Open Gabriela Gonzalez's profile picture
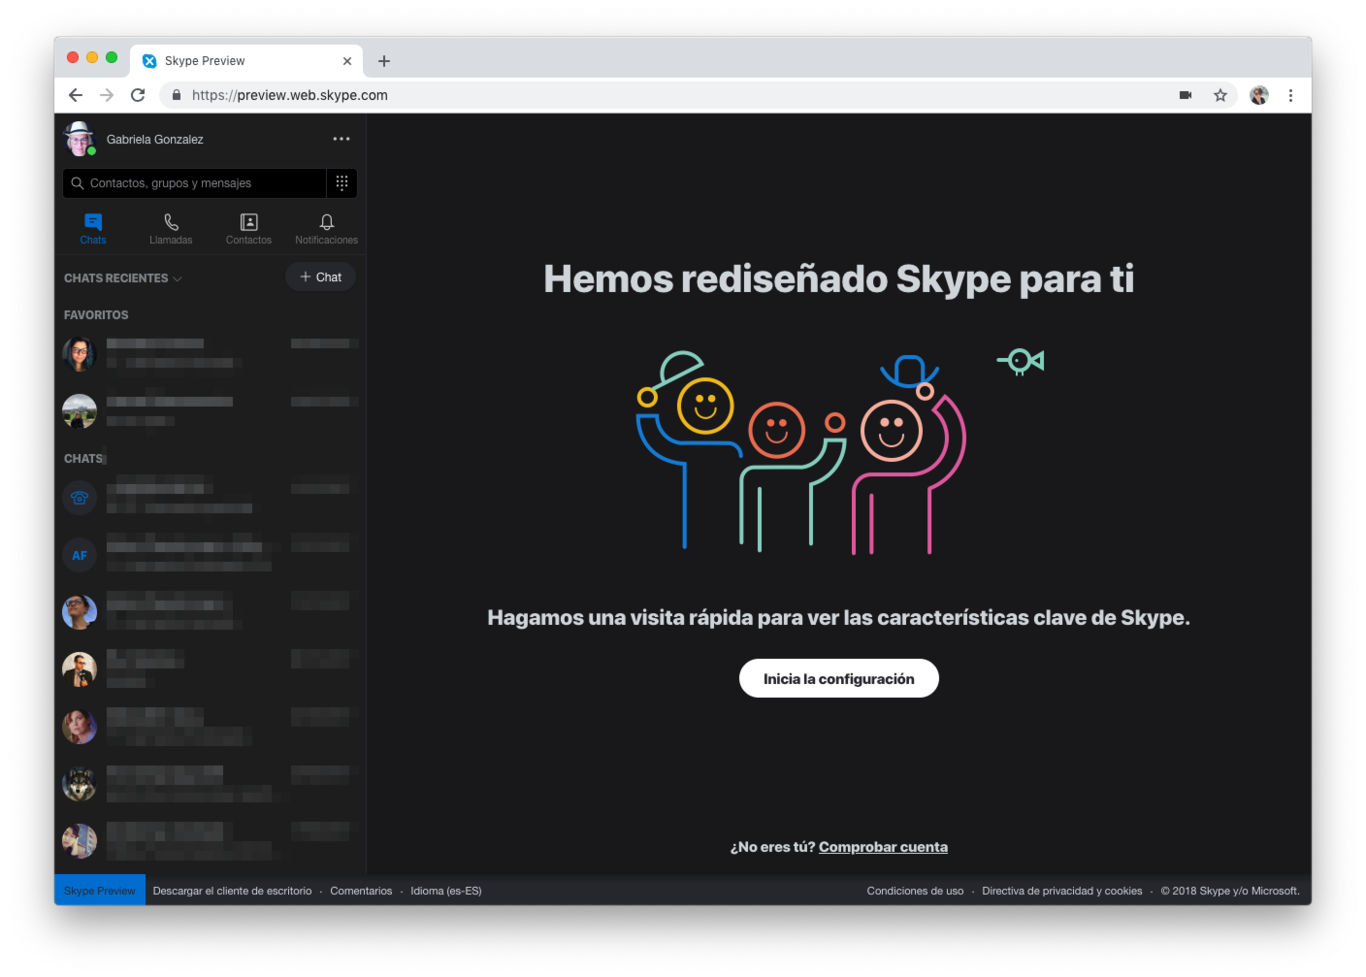The height and width of the screenshot is (977, 1366). (x=79, y=139)
